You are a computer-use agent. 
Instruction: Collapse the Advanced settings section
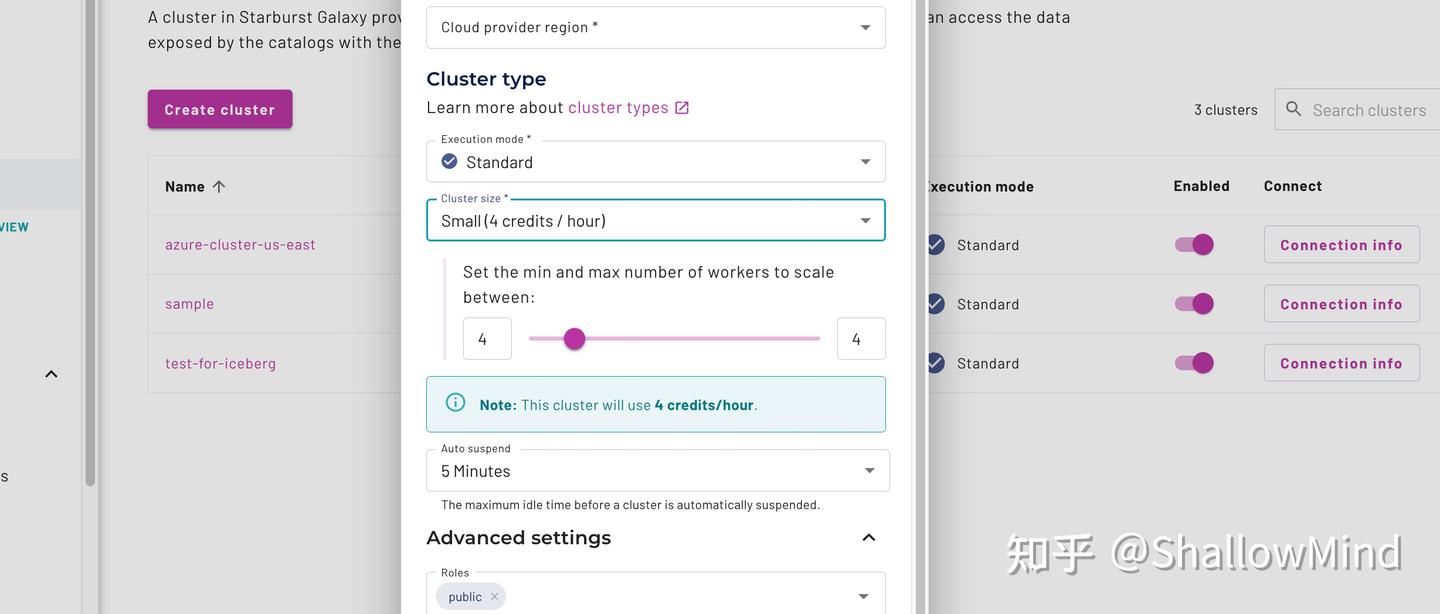tap(868, 538)
